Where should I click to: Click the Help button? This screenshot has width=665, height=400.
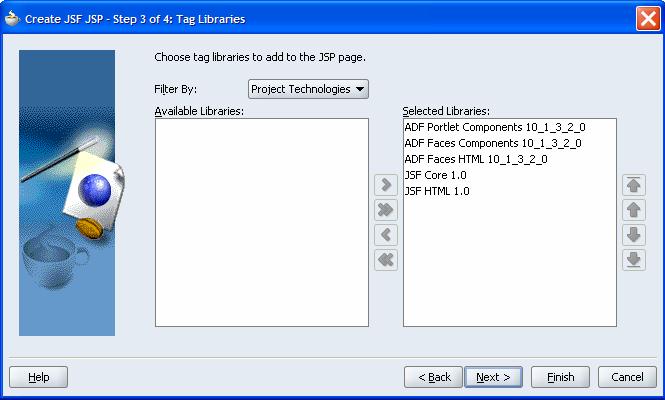tap(38, 377)
